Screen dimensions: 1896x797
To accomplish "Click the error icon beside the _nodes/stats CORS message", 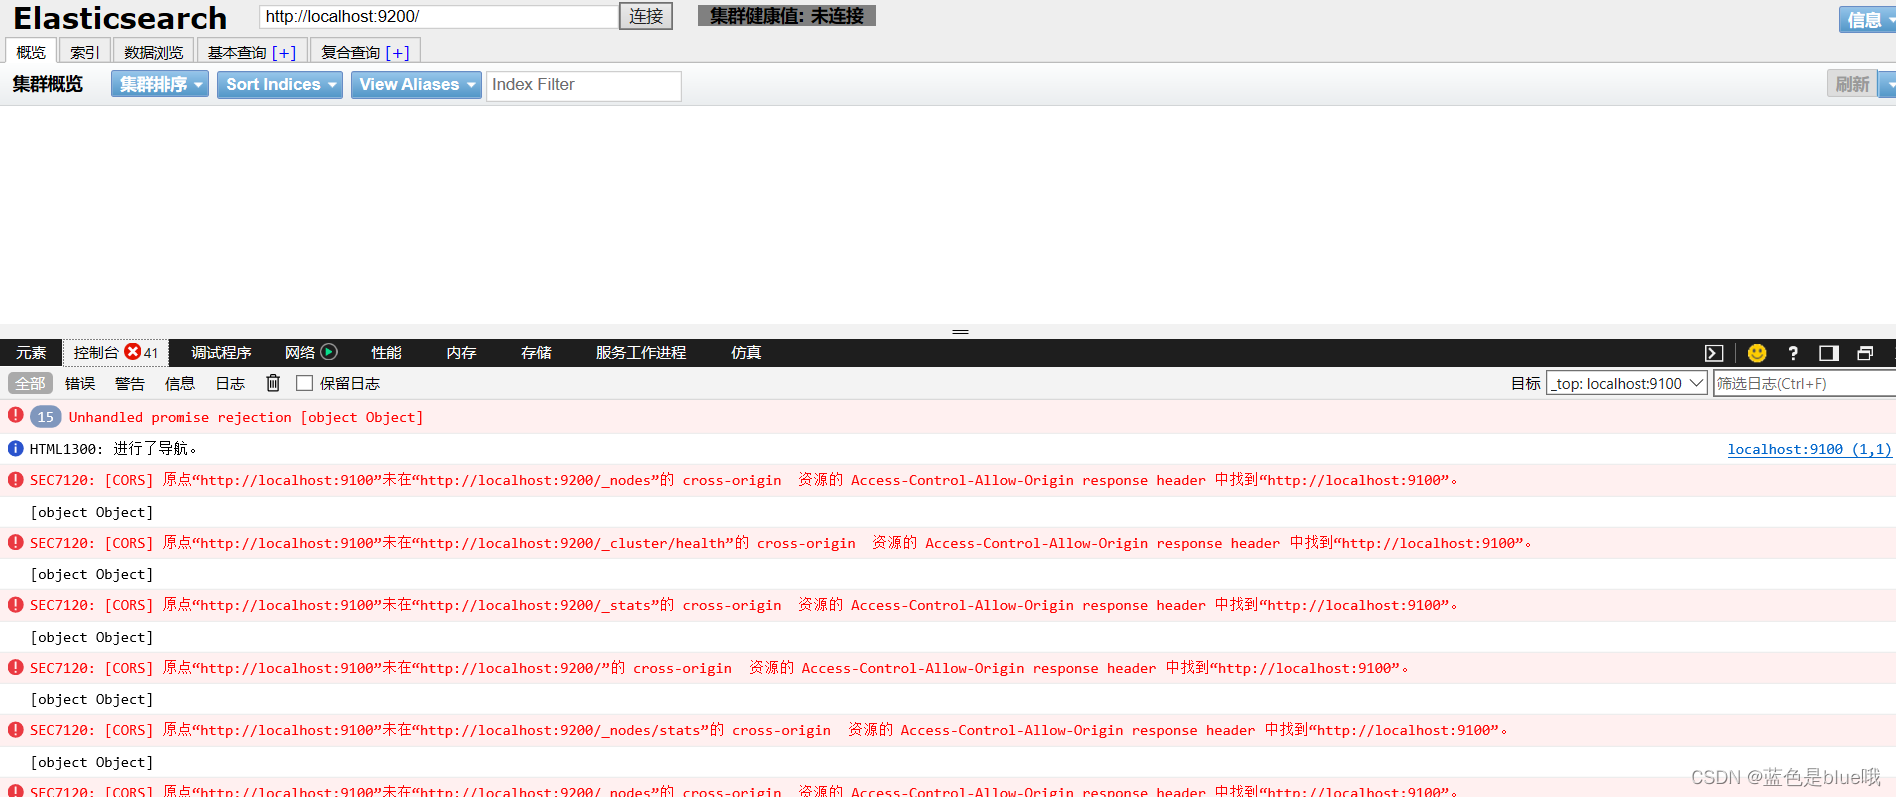I will click(x=15, y=730).
